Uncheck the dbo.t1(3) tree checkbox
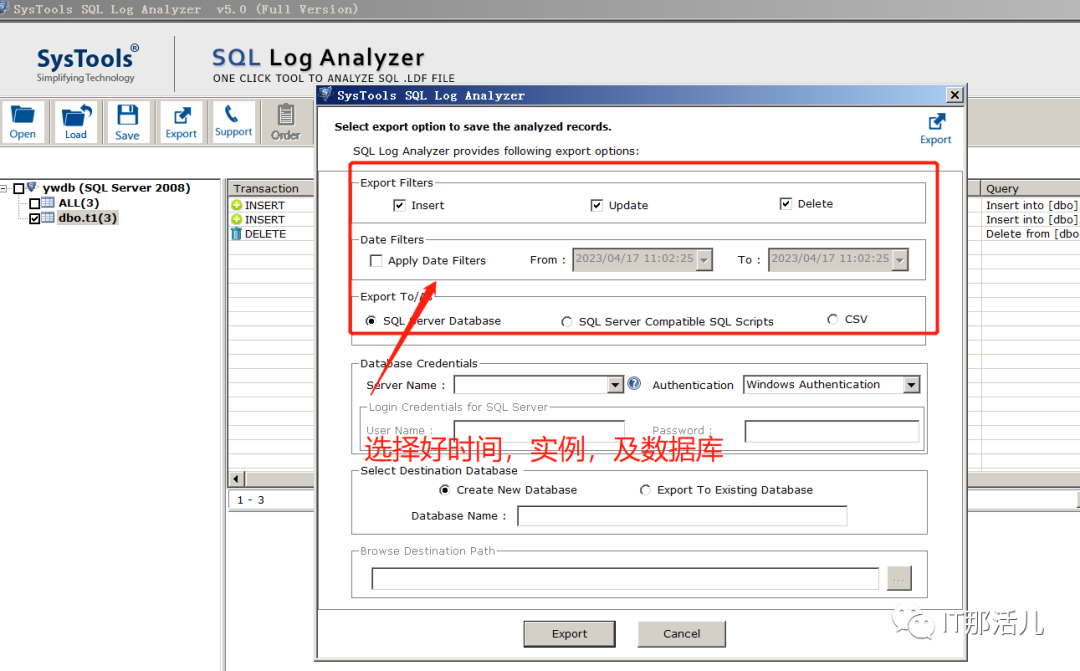The width and height of the screenshot is (1080, 671). [x=34, y=218]
